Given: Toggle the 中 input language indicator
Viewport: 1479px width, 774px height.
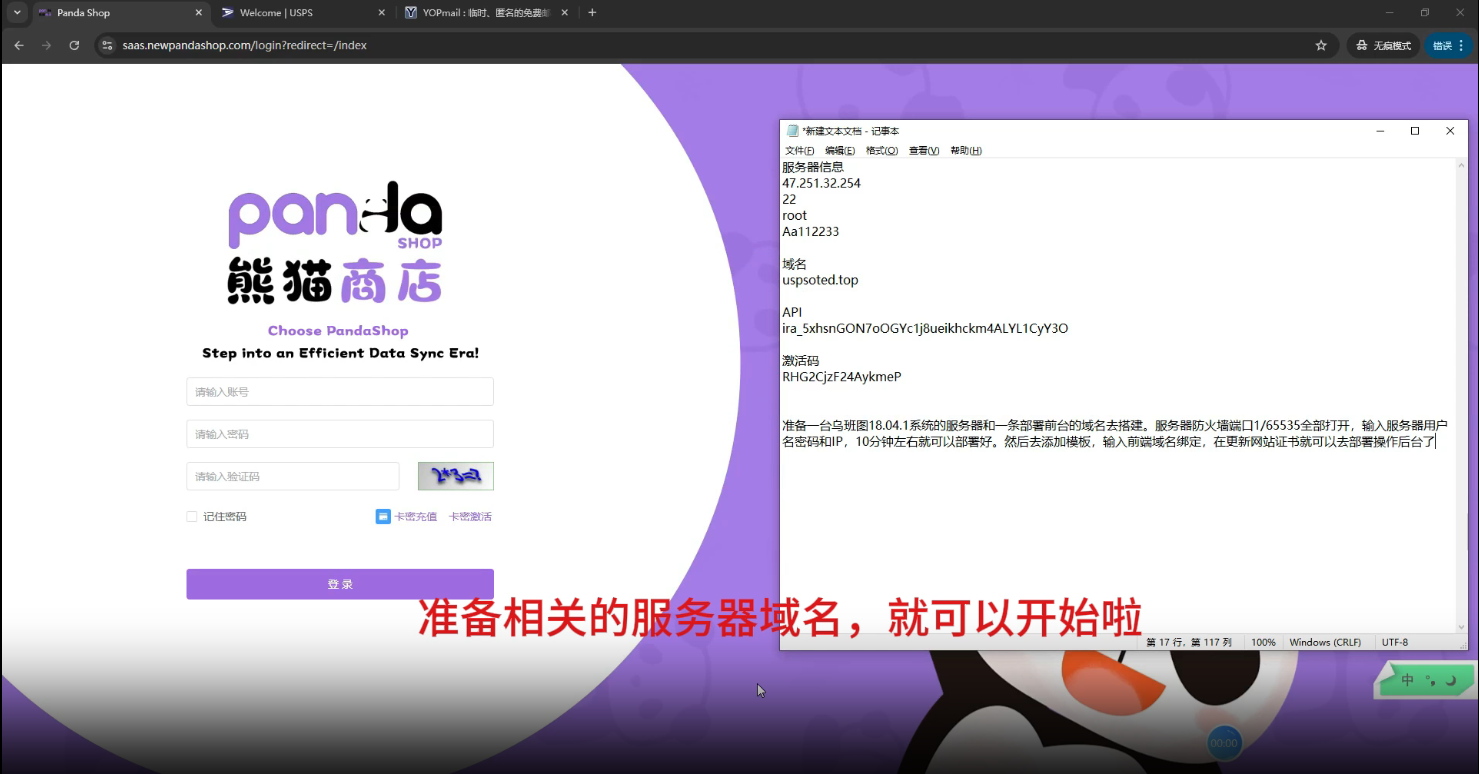Looking at the screenshot, I should coord(1407,680).
